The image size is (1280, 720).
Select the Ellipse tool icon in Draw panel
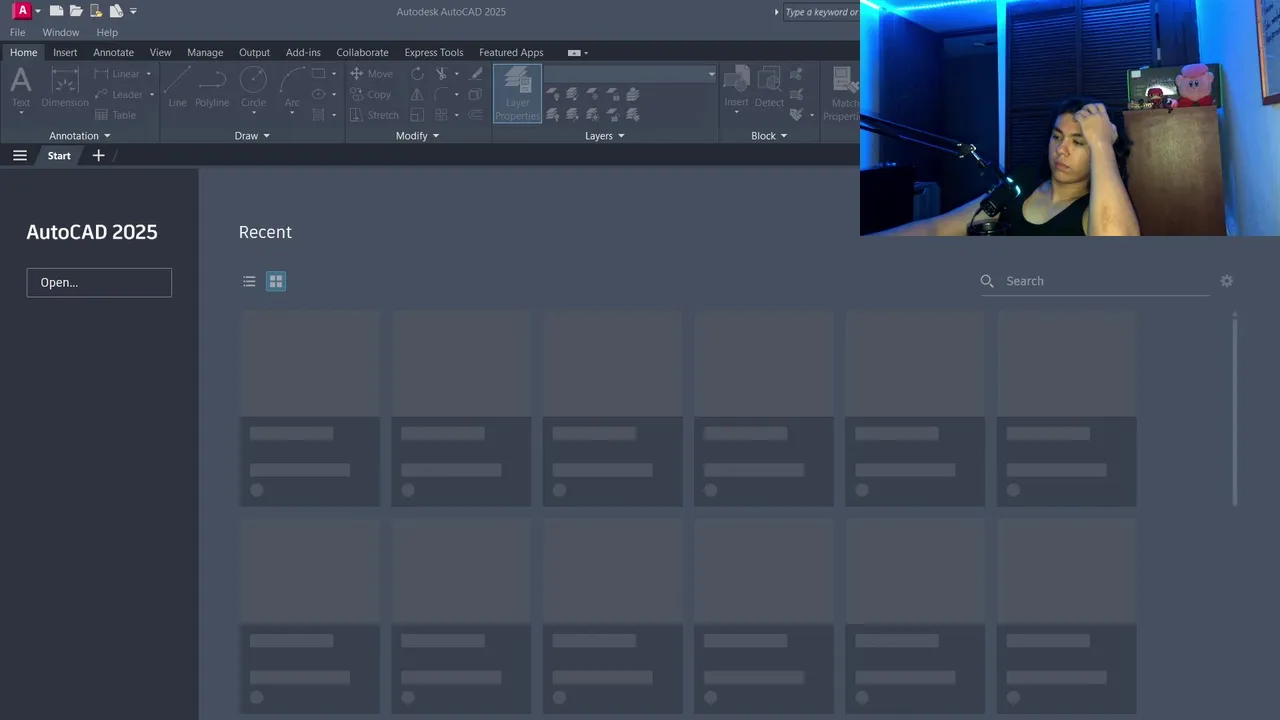pos(318,94)
